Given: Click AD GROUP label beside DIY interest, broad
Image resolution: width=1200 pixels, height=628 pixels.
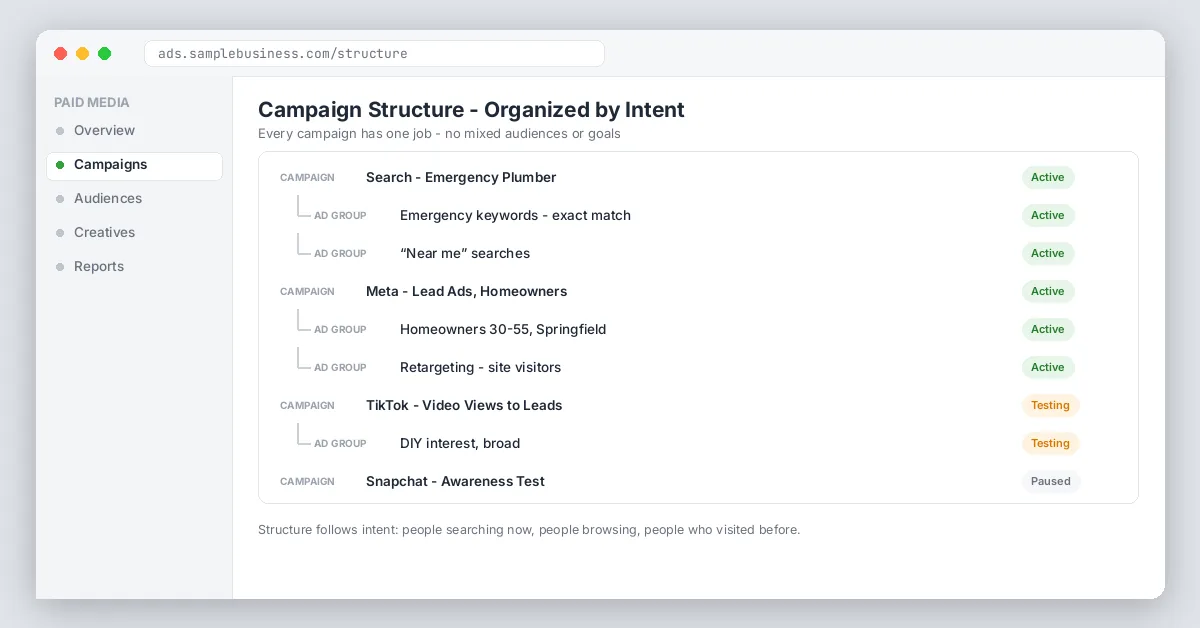Looking at the screenshot, I should [x=340, y=443].
